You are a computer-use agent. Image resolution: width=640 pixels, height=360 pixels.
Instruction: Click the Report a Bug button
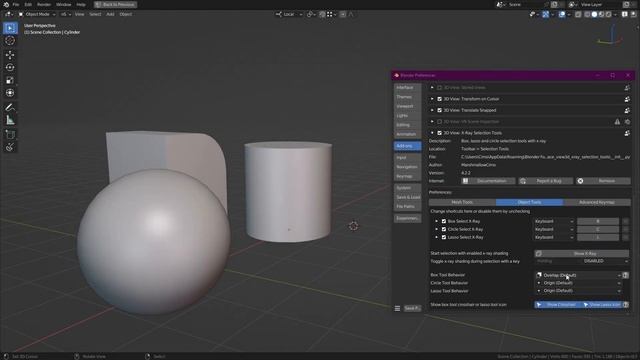(546, 181)
